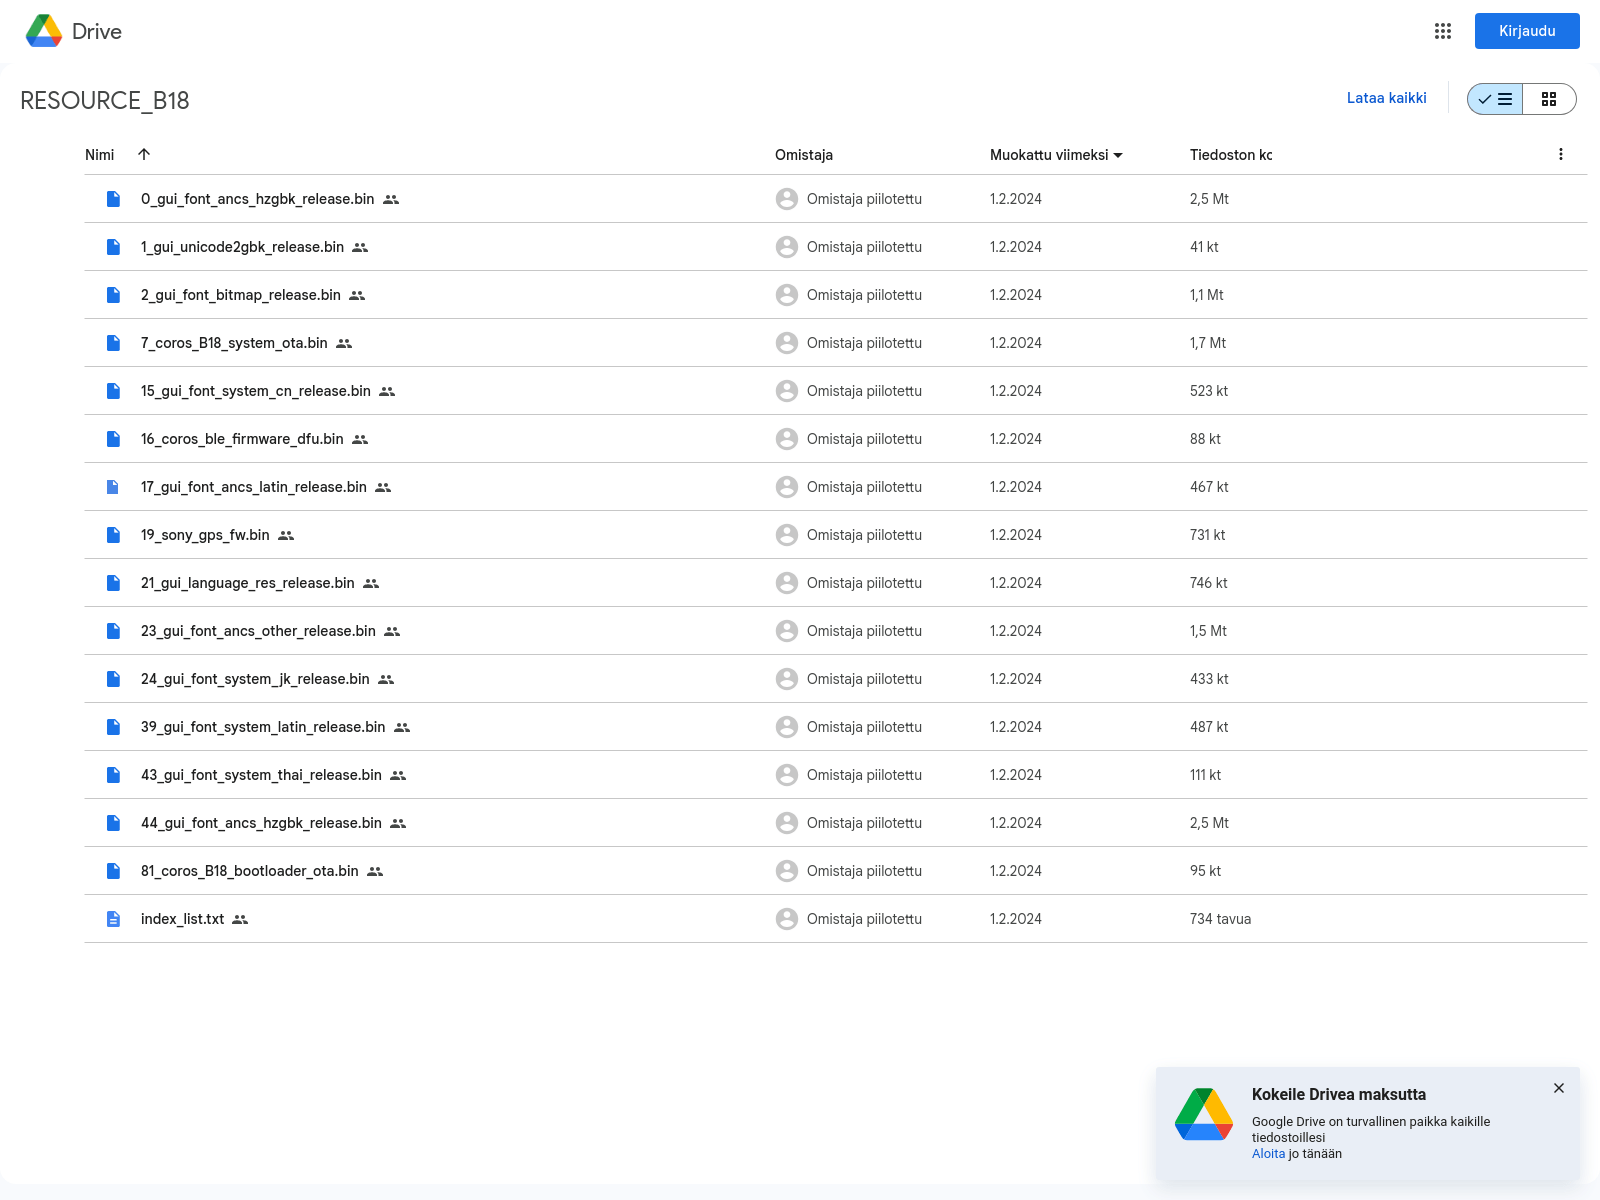Select file icon of 0_gui_font_ancs_hzgbk_release.bin
This screenshot has height=1200, width=1600.
coord(113,199)
